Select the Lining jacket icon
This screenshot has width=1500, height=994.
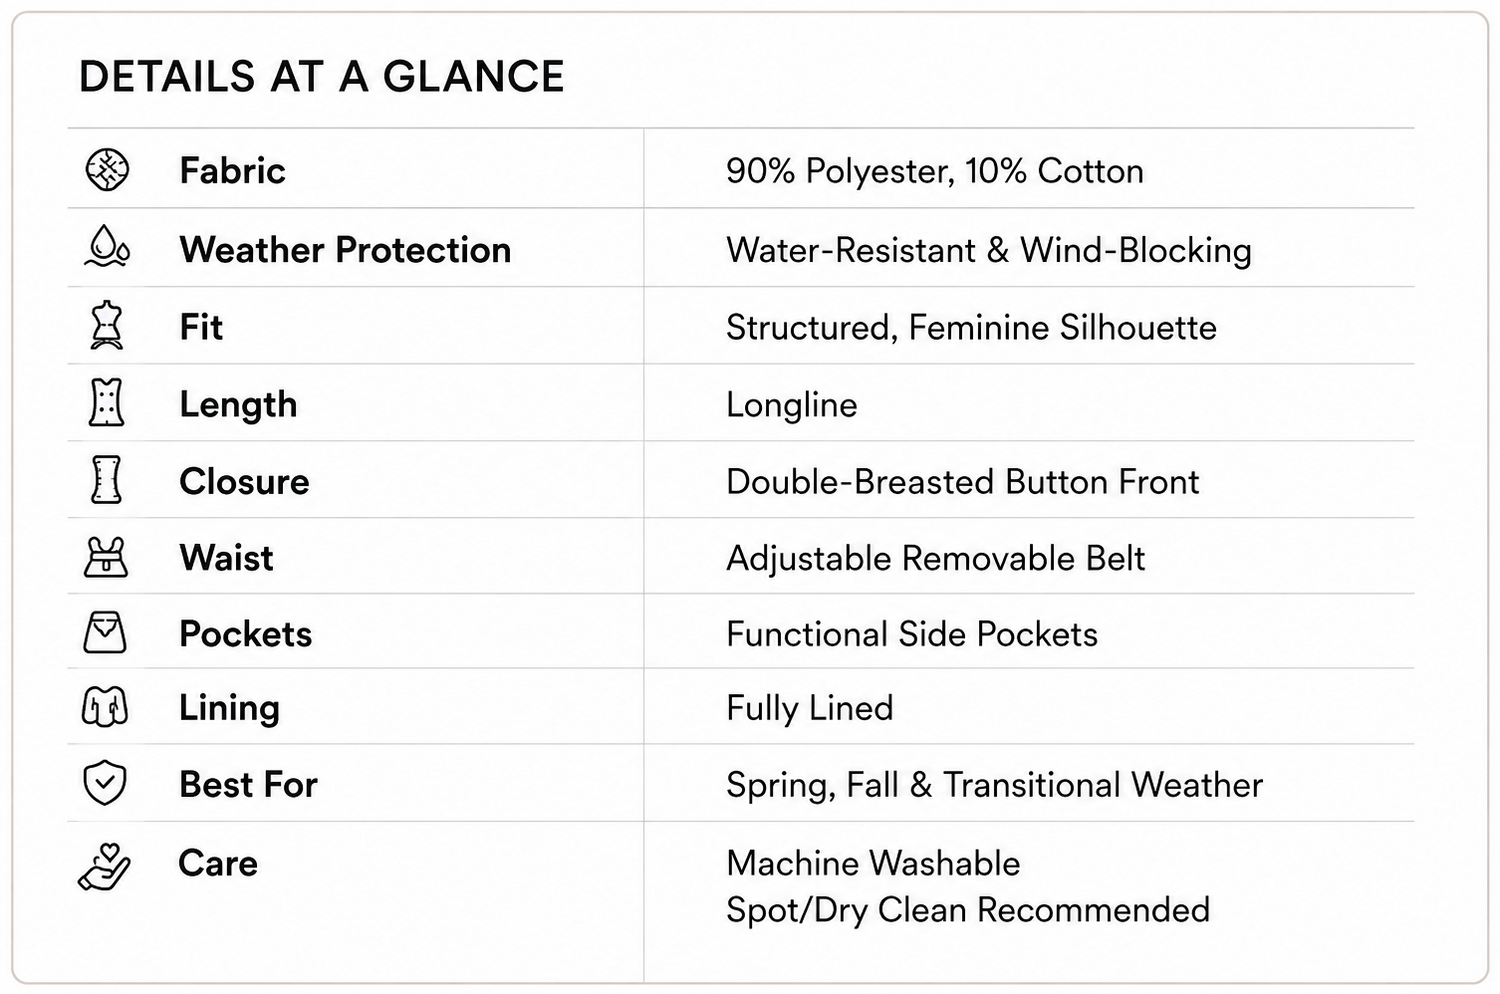104,706
